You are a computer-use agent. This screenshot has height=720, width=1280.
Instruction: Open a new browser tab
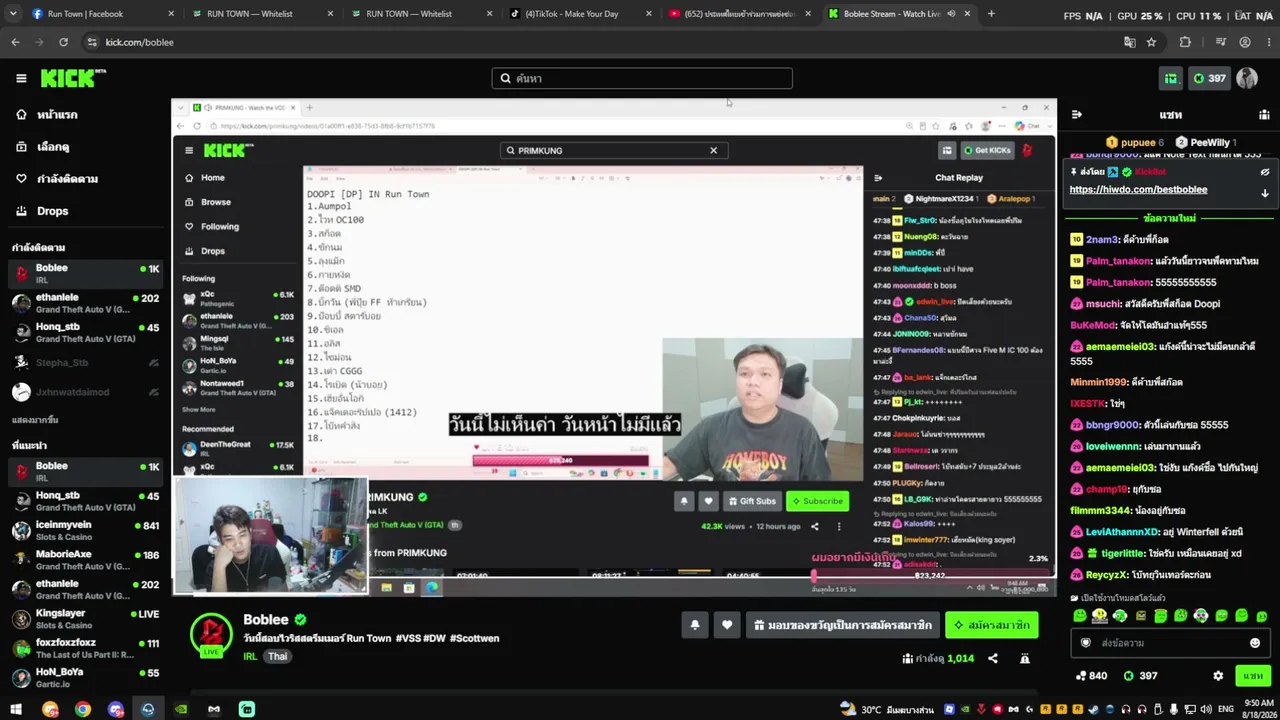tap(991, 14)
